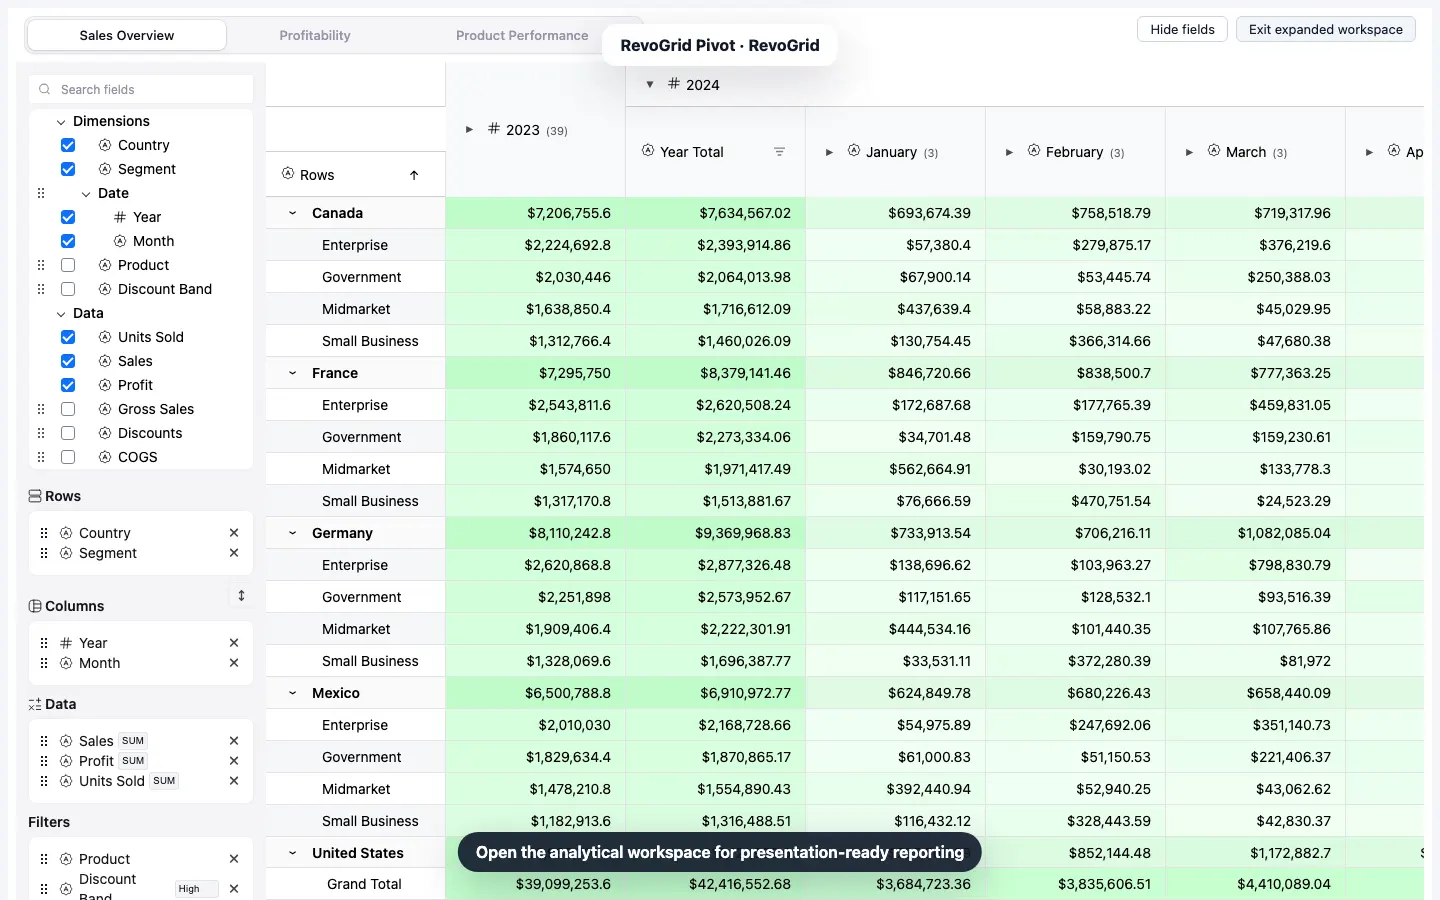This screenshot has height=900, width=1440.
Task: Collapse the Date field subgroup
Action: 86,194
